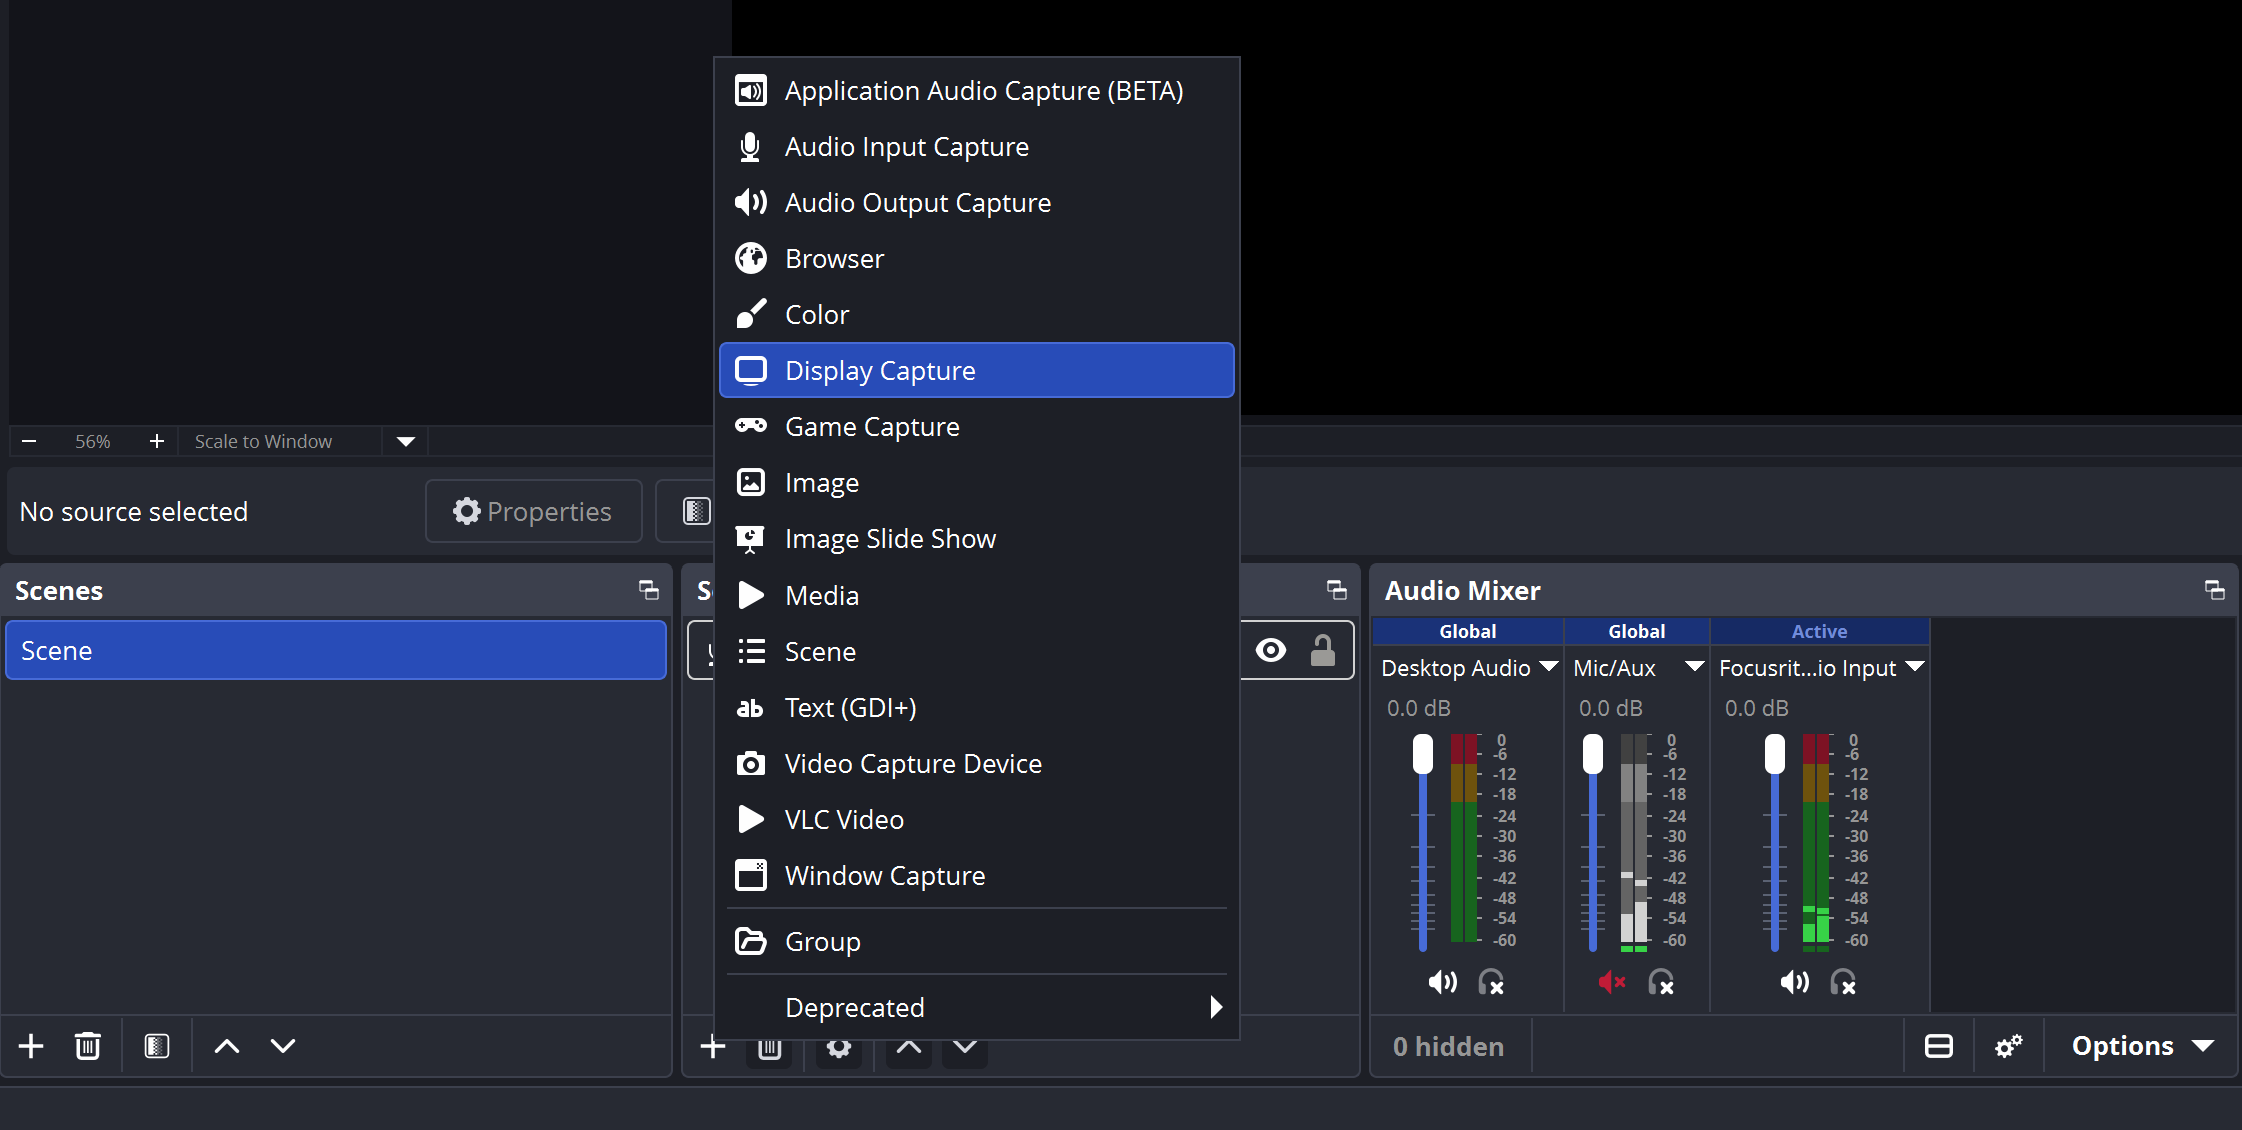
Task: Add a VLC Video source
Action: point(976,820)
